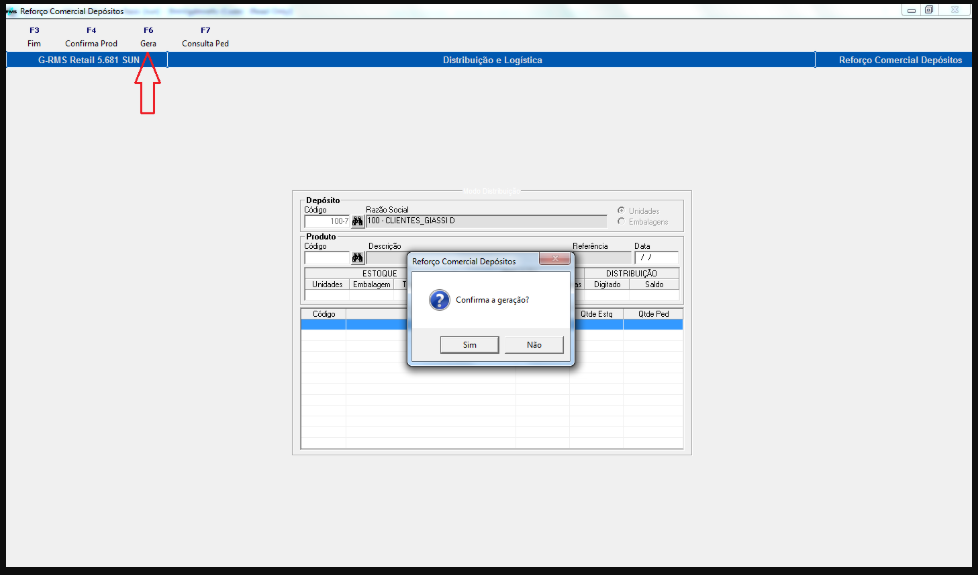Viewport: 978px width, 575px height.
Task: Click the Saldo cell under DISTRIBUIÇÃO
Action: pyautogui.click(x=654, y=284)
